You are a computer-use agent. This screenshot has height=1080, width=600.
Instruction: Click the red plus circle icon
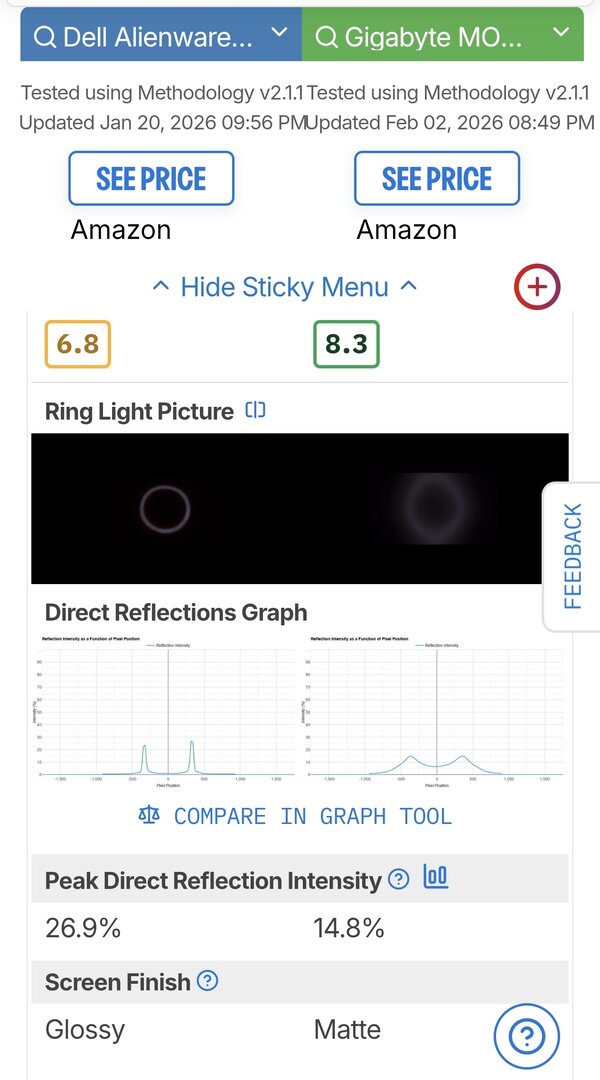537,287
